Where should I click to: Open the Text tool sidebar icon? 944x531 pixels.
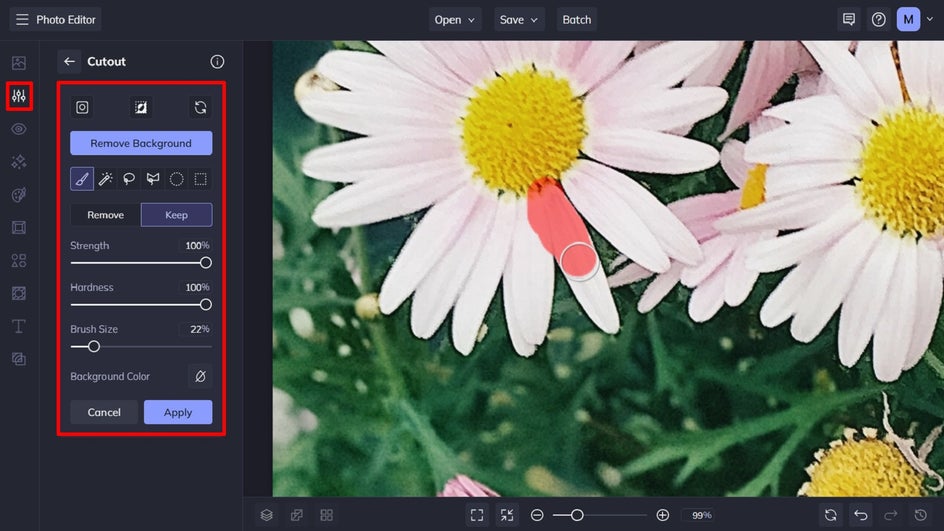point(19,326)
